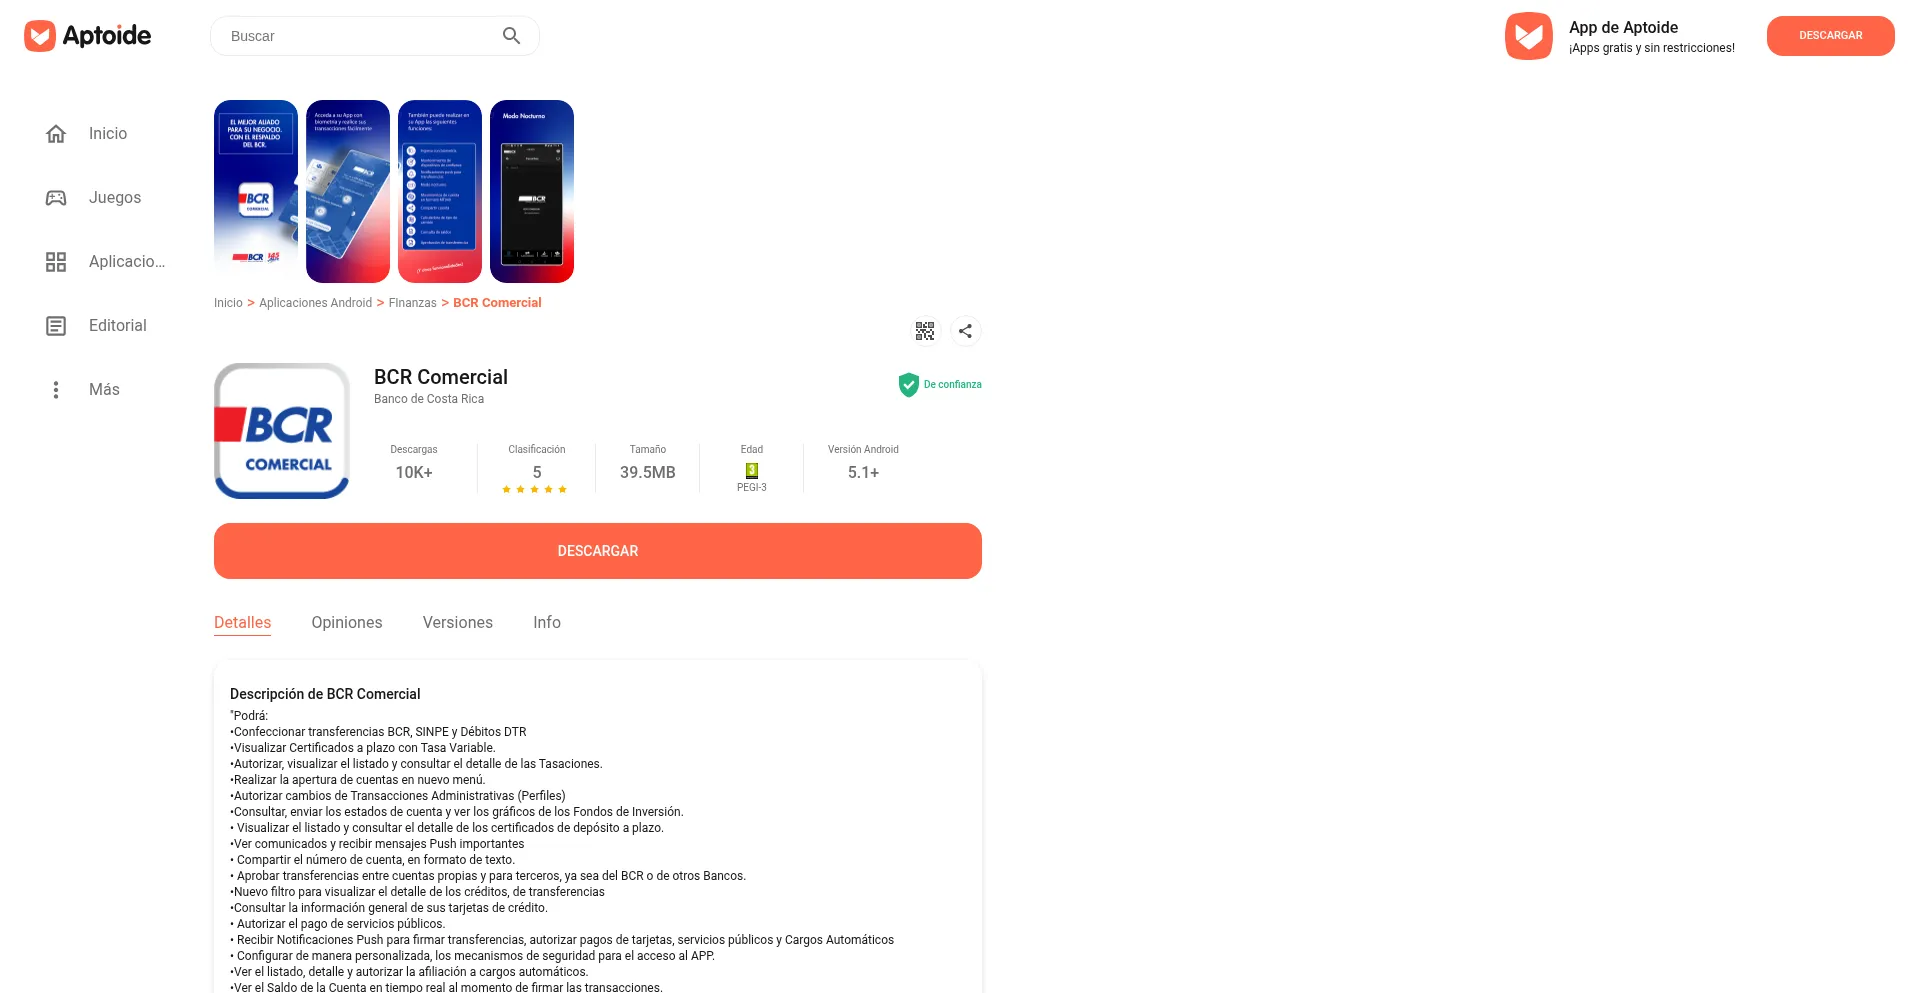Follow the Aplicaciones Android breadcrumb link
This screenshot has width=1920, height=993.
tap(315, 303)
